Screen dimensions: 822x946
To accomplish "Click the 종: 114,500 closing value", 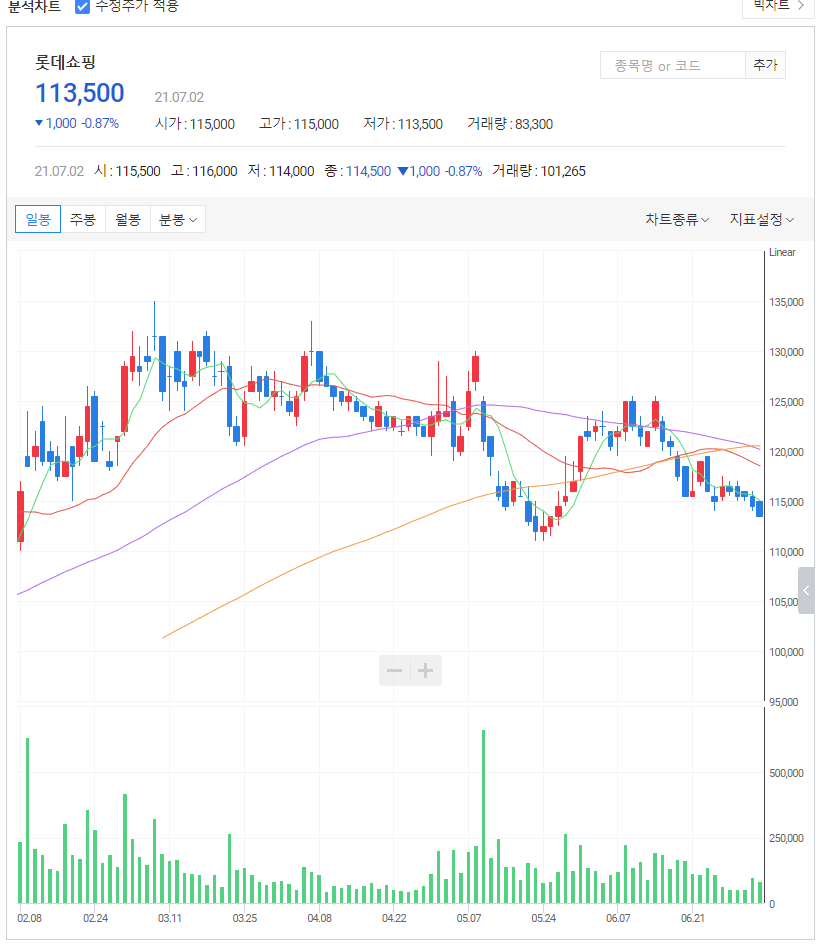I will [x=358, y=171].
